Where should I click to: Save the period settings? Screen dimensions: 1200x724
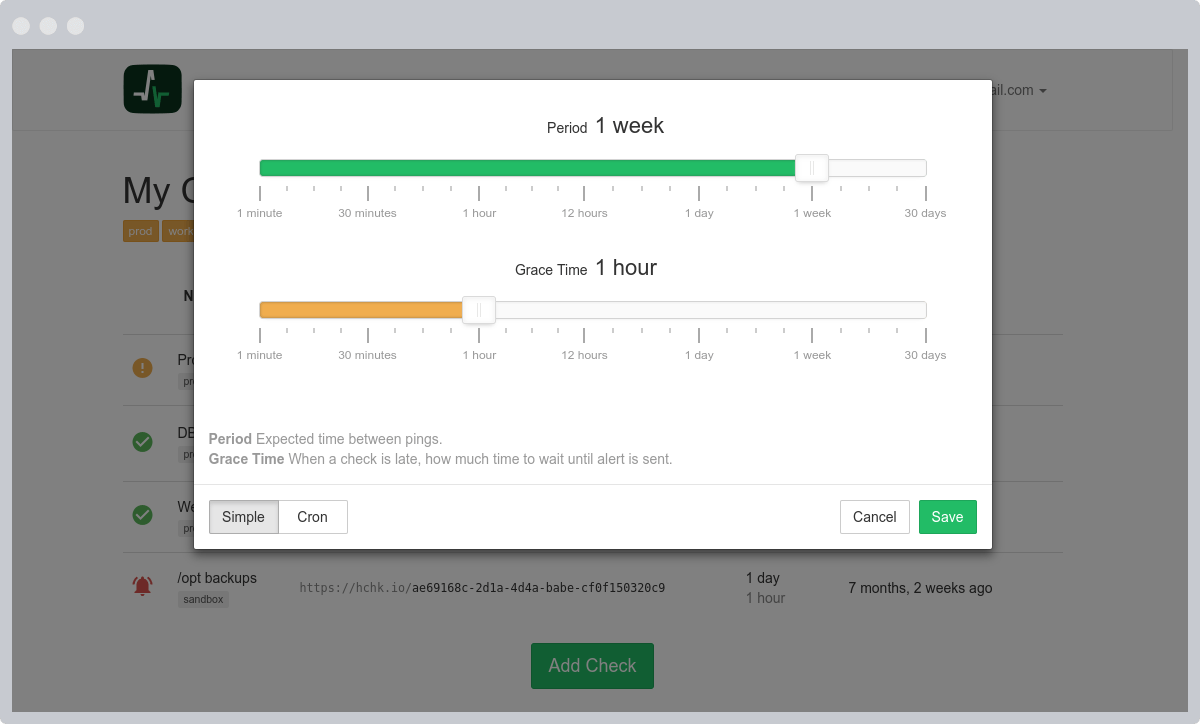coord(948,517)
